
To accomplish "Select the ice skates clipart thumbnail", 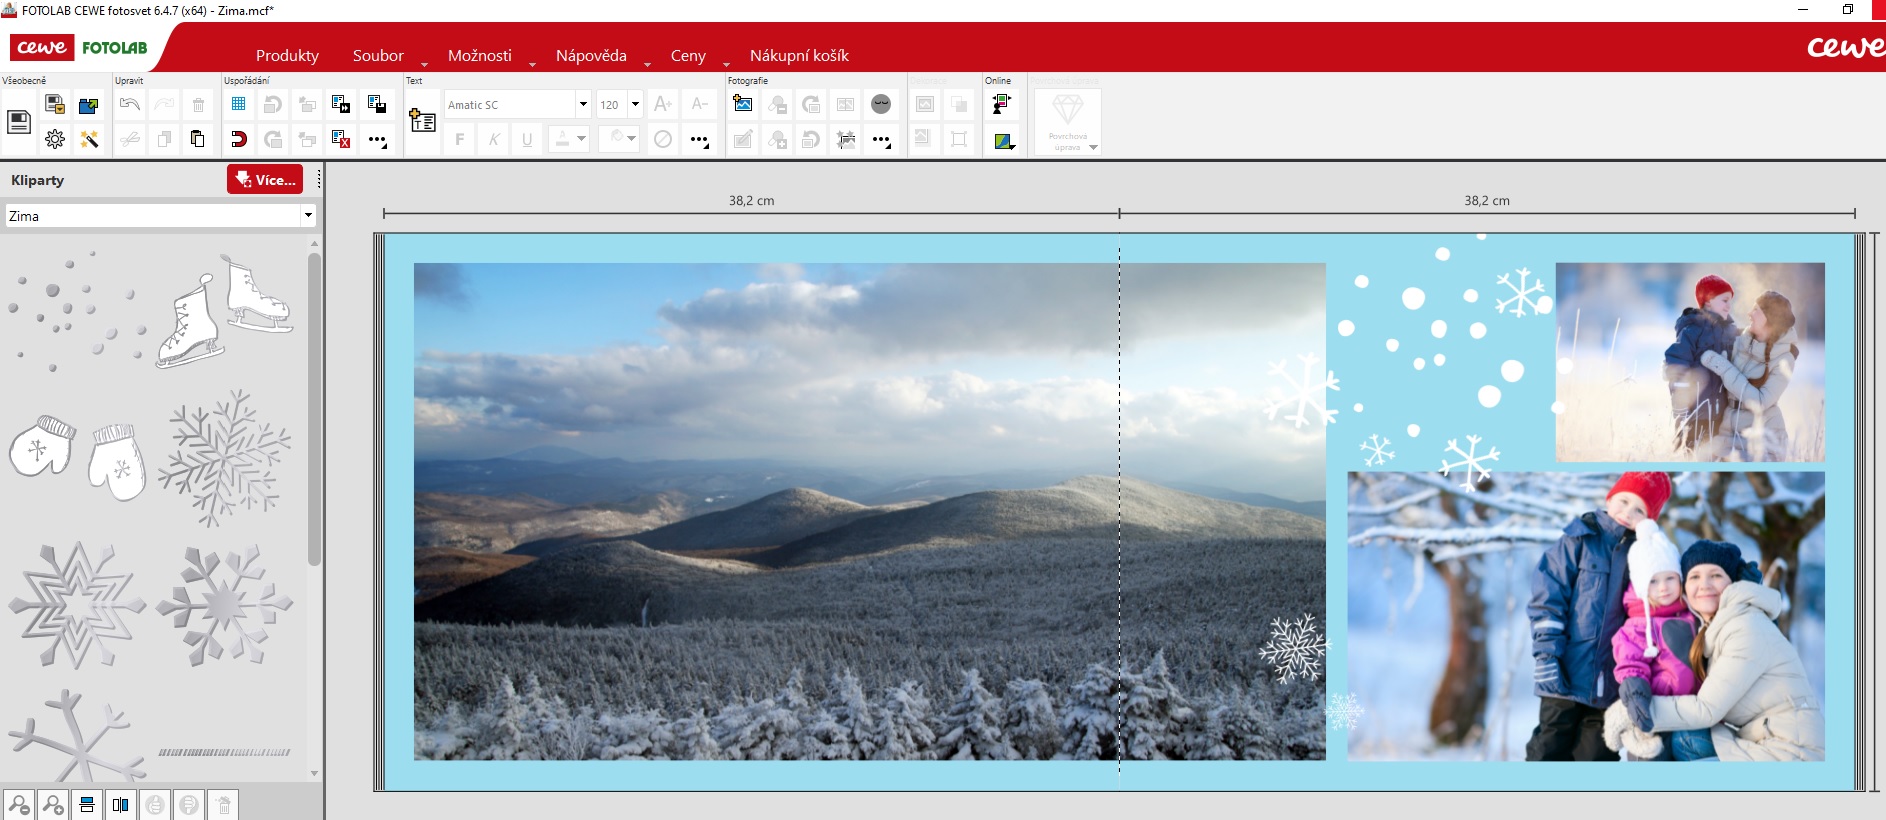I will (223, 310).
